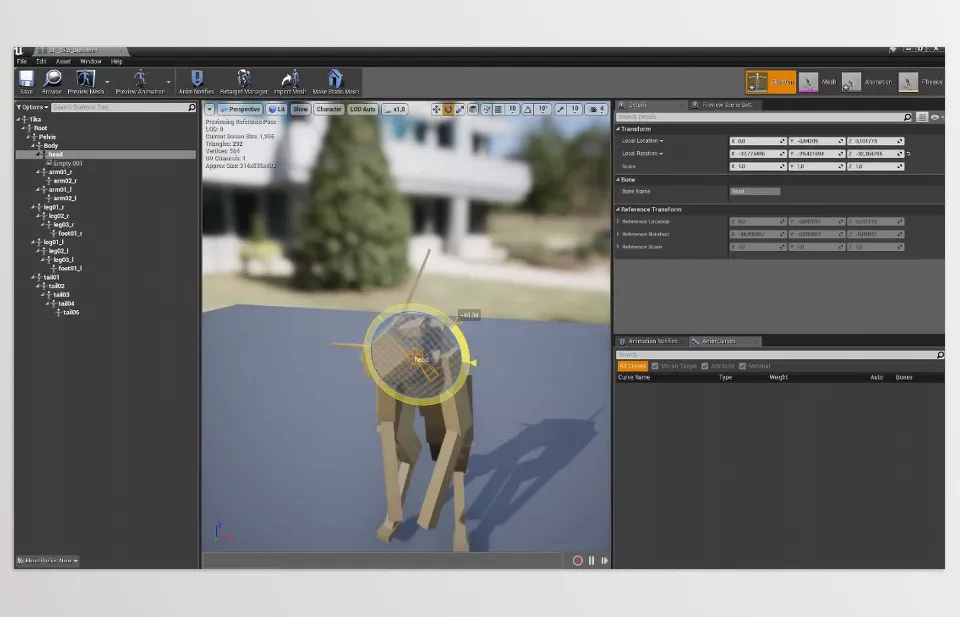Switch to Skeleton editor mode
Screen dimensions: 960x617
click(x=771, y=82)
